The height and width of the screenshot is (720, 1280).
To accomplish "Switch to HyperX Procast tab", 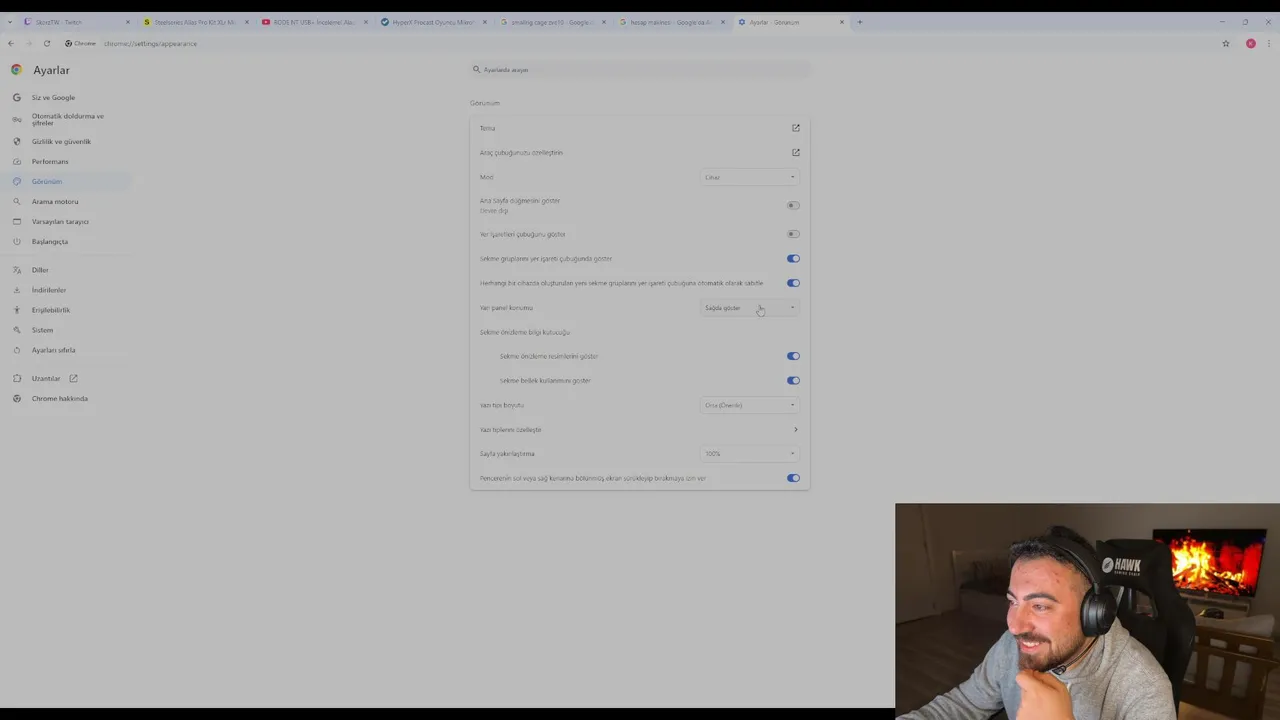I will click(433, 22).
